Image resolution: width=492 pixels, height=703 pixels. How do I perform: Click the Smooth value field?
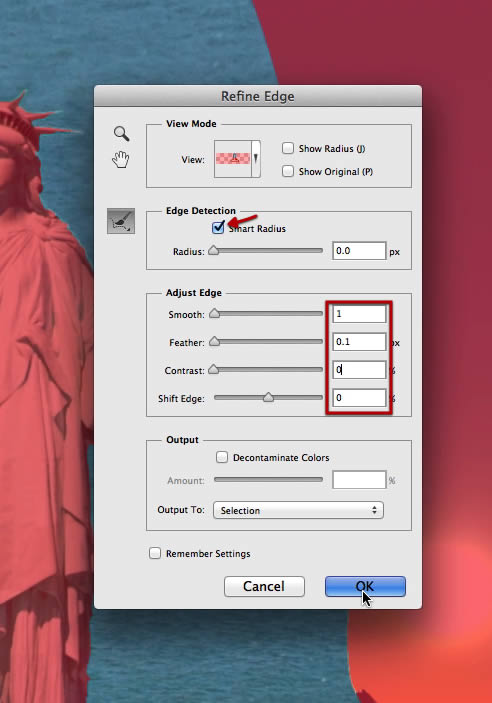359,314
